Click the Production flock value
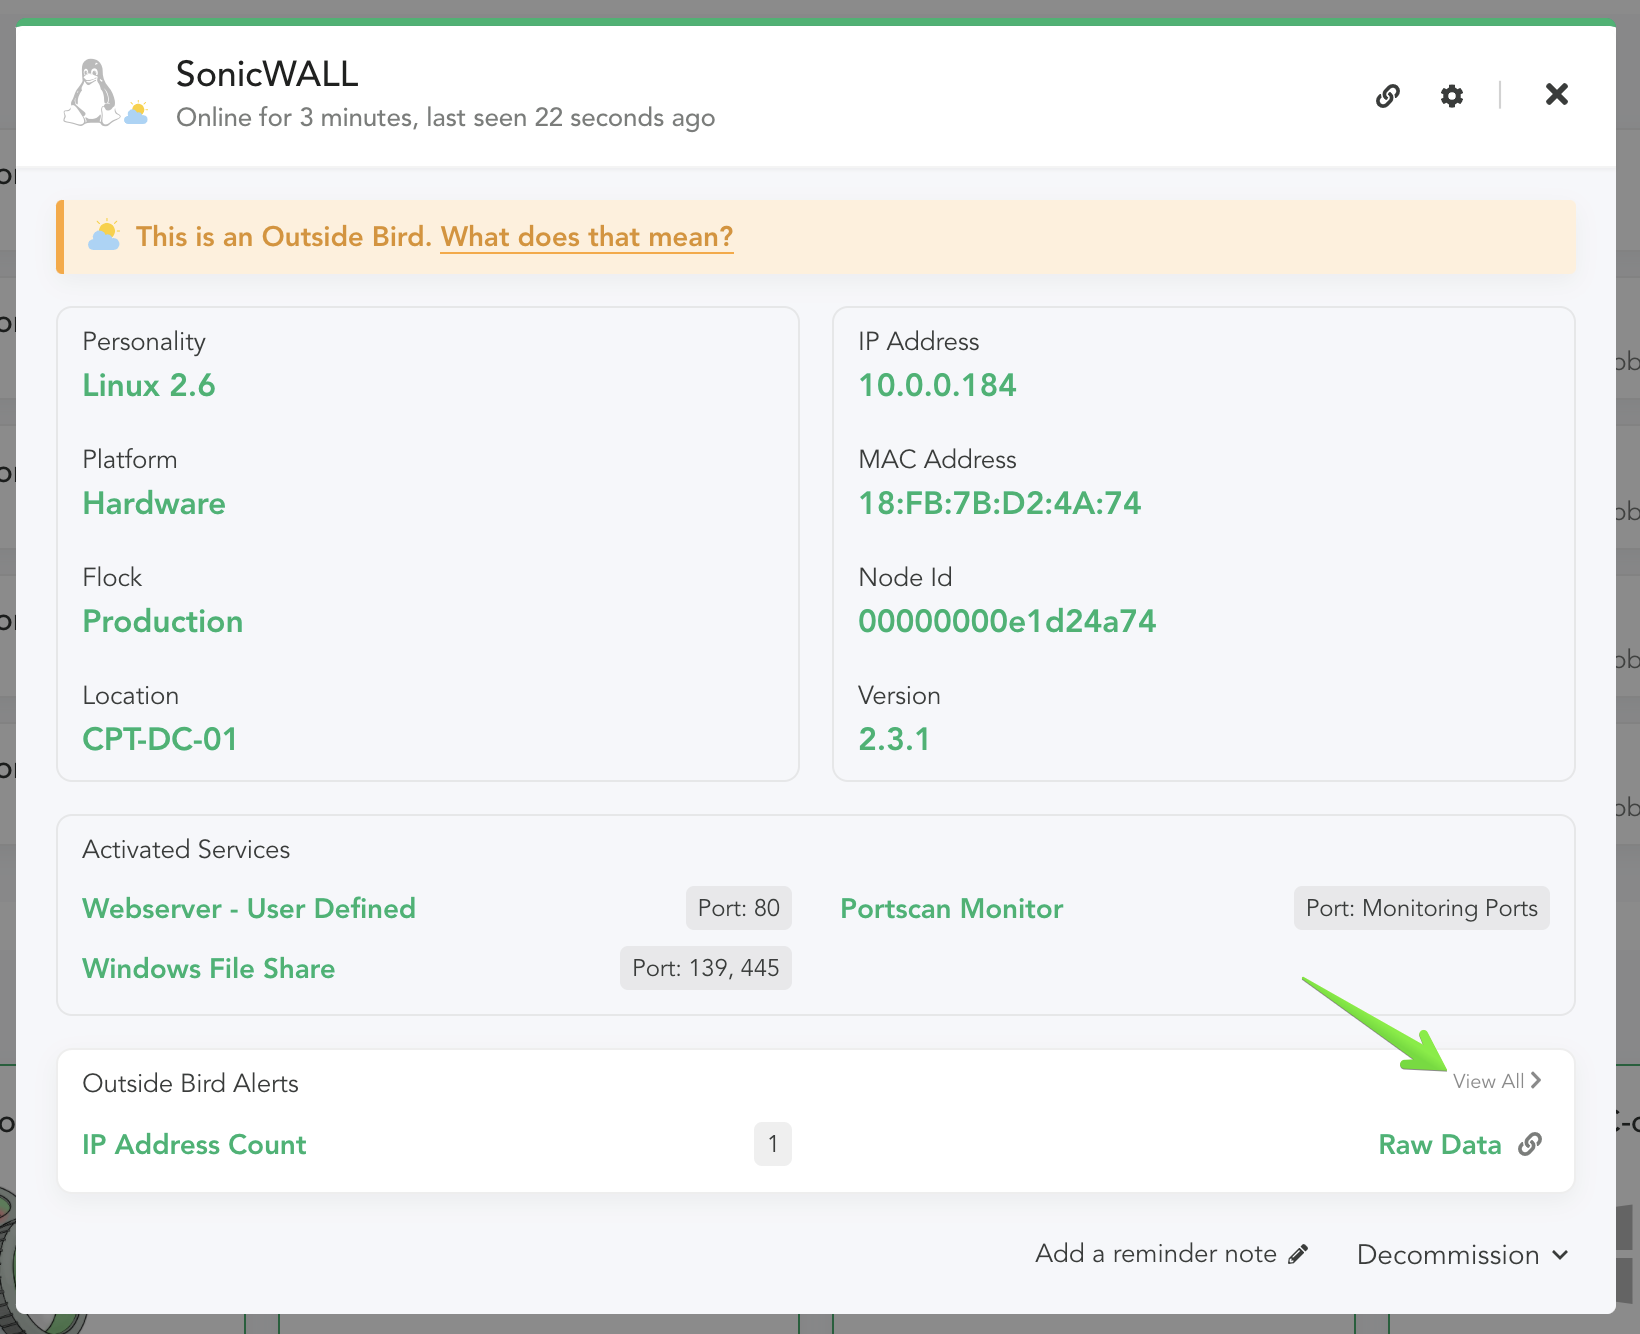 coord(163,621)
